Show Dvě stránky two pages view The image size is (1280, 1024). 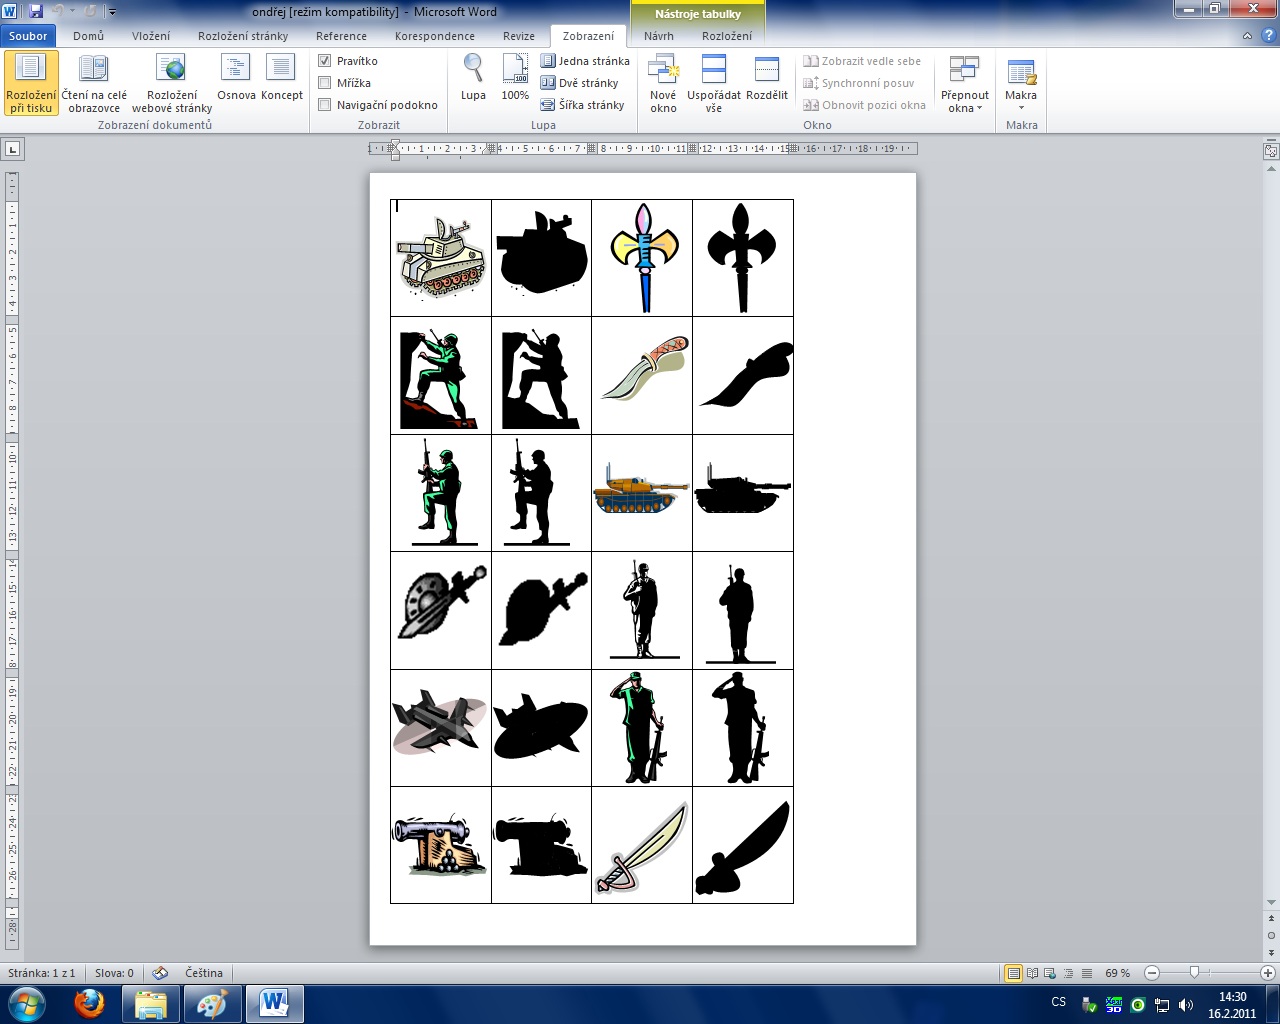point(580,83)
